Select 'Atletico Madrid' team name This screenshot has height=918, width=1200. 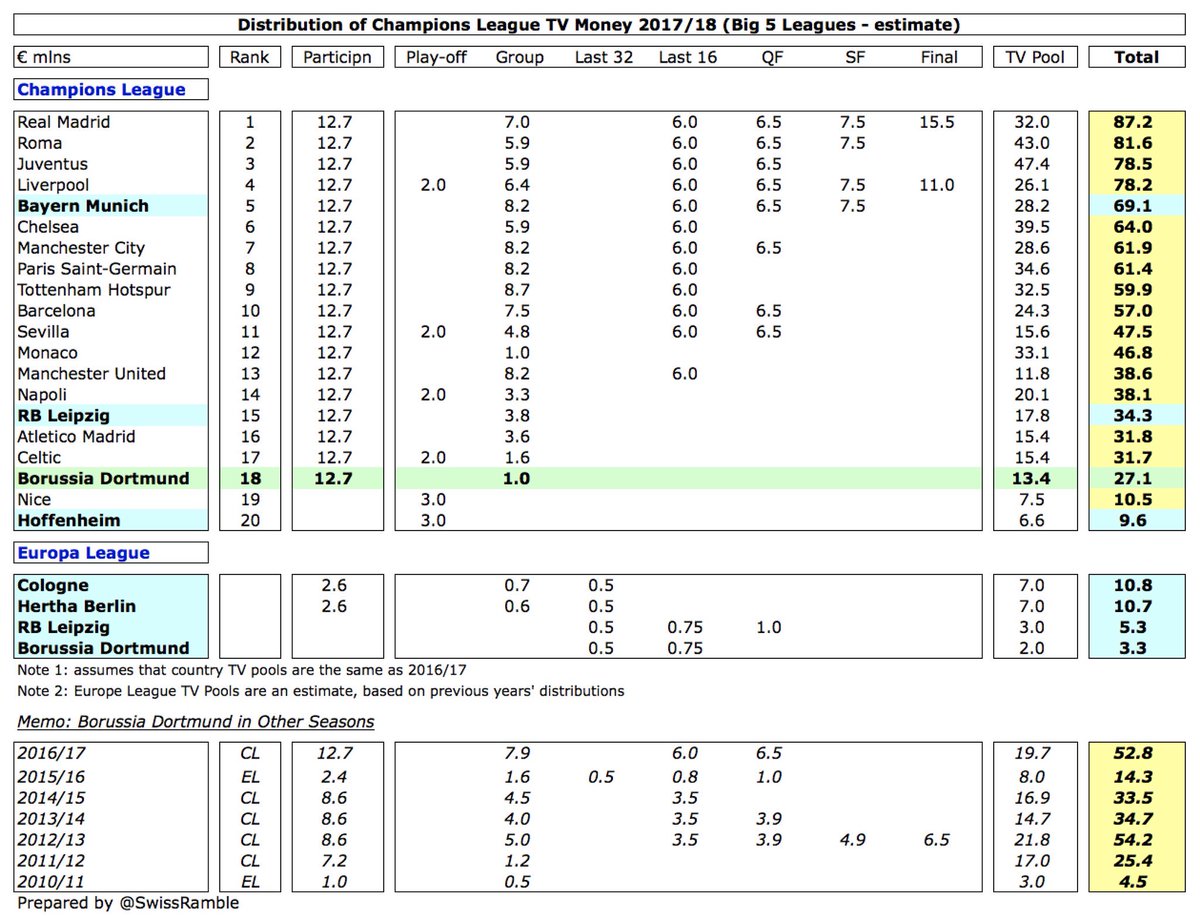[78, 437]
